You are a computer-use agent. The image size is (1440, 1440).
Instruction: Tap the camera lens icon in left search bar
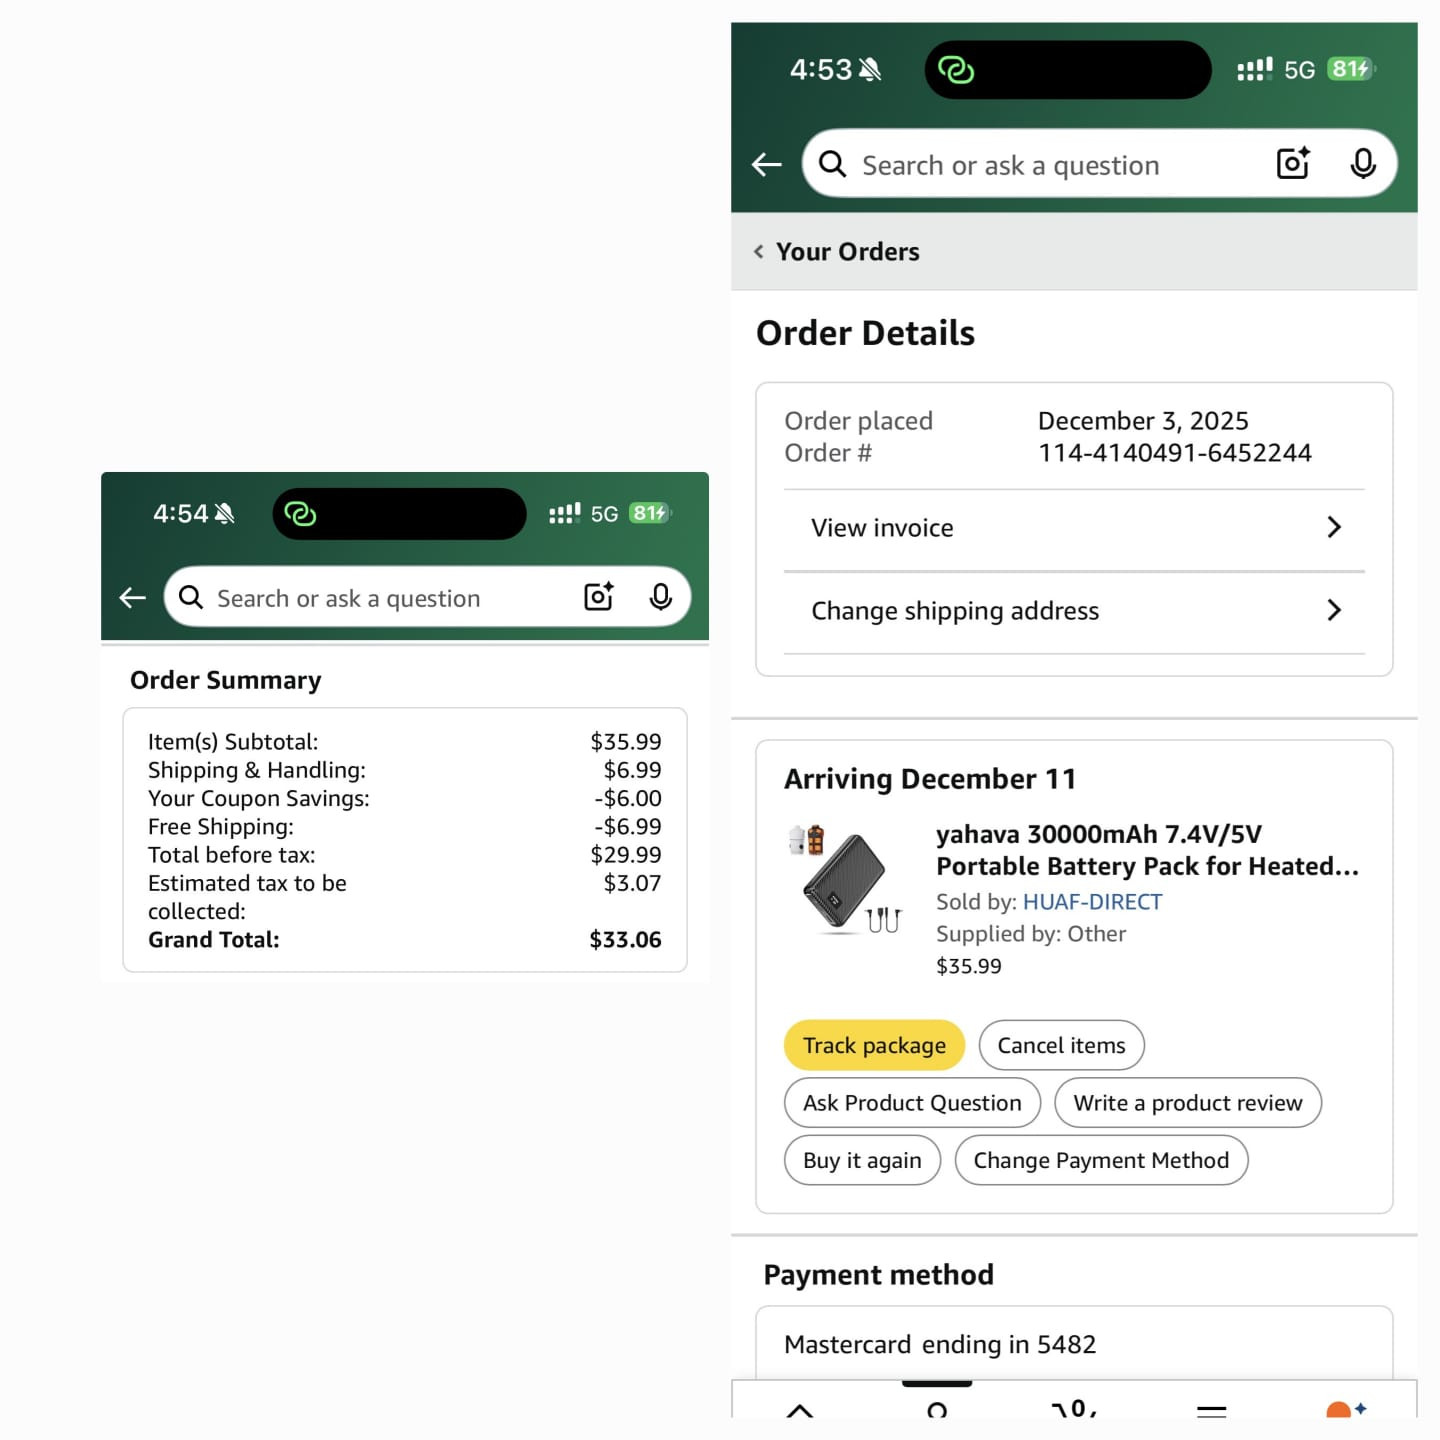[x=599, y=597]
